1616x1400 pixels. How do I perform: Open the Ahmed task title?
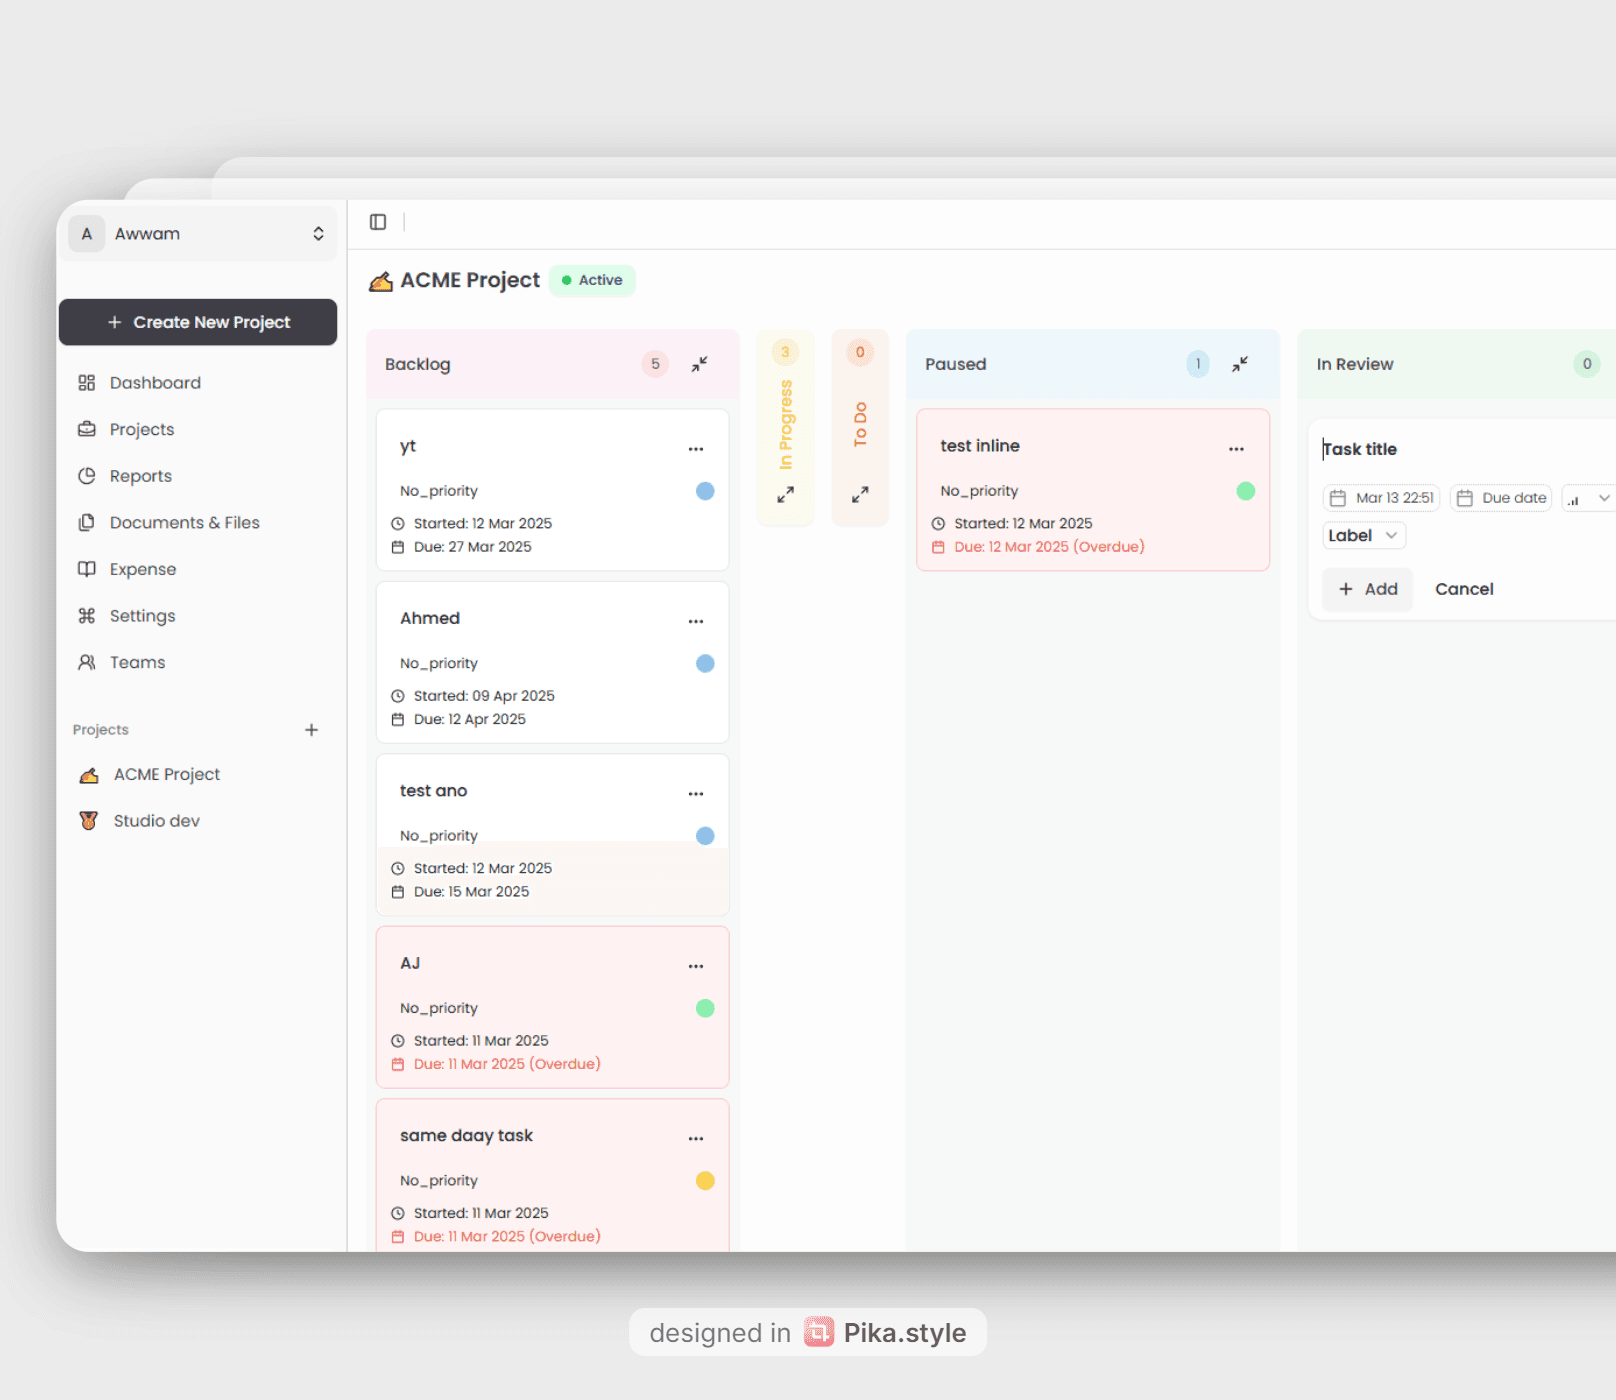(430, 618)
